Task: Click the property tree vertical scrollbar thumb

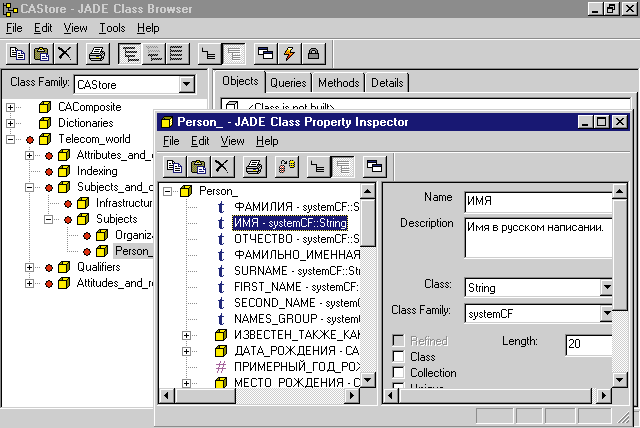Action: [x=368, y=223]
